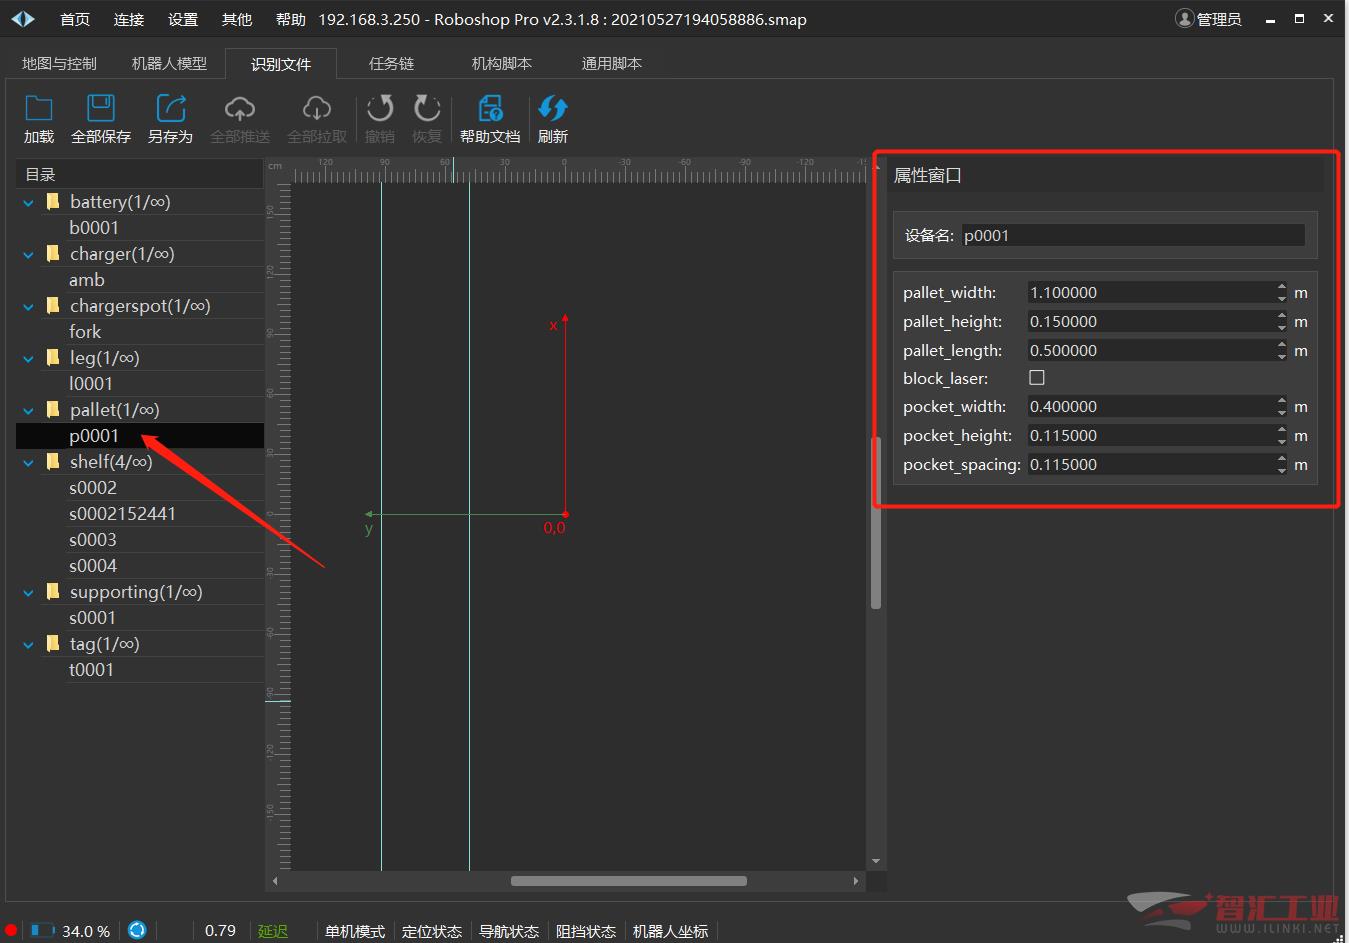Click the redo (恢复) icon

pyautogui.click(x=427, y=108)
